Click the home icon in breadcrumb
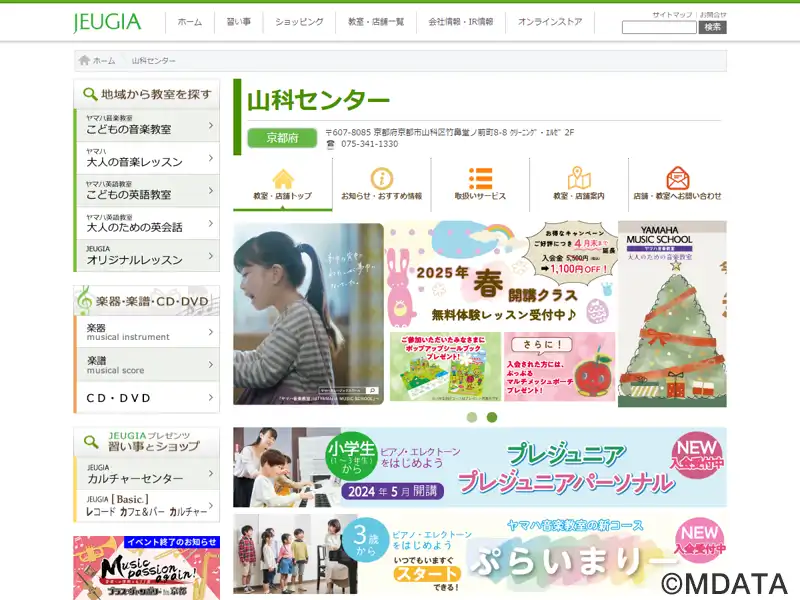The height and width of the screenshot is (600, 800). [x=84, y=60]
